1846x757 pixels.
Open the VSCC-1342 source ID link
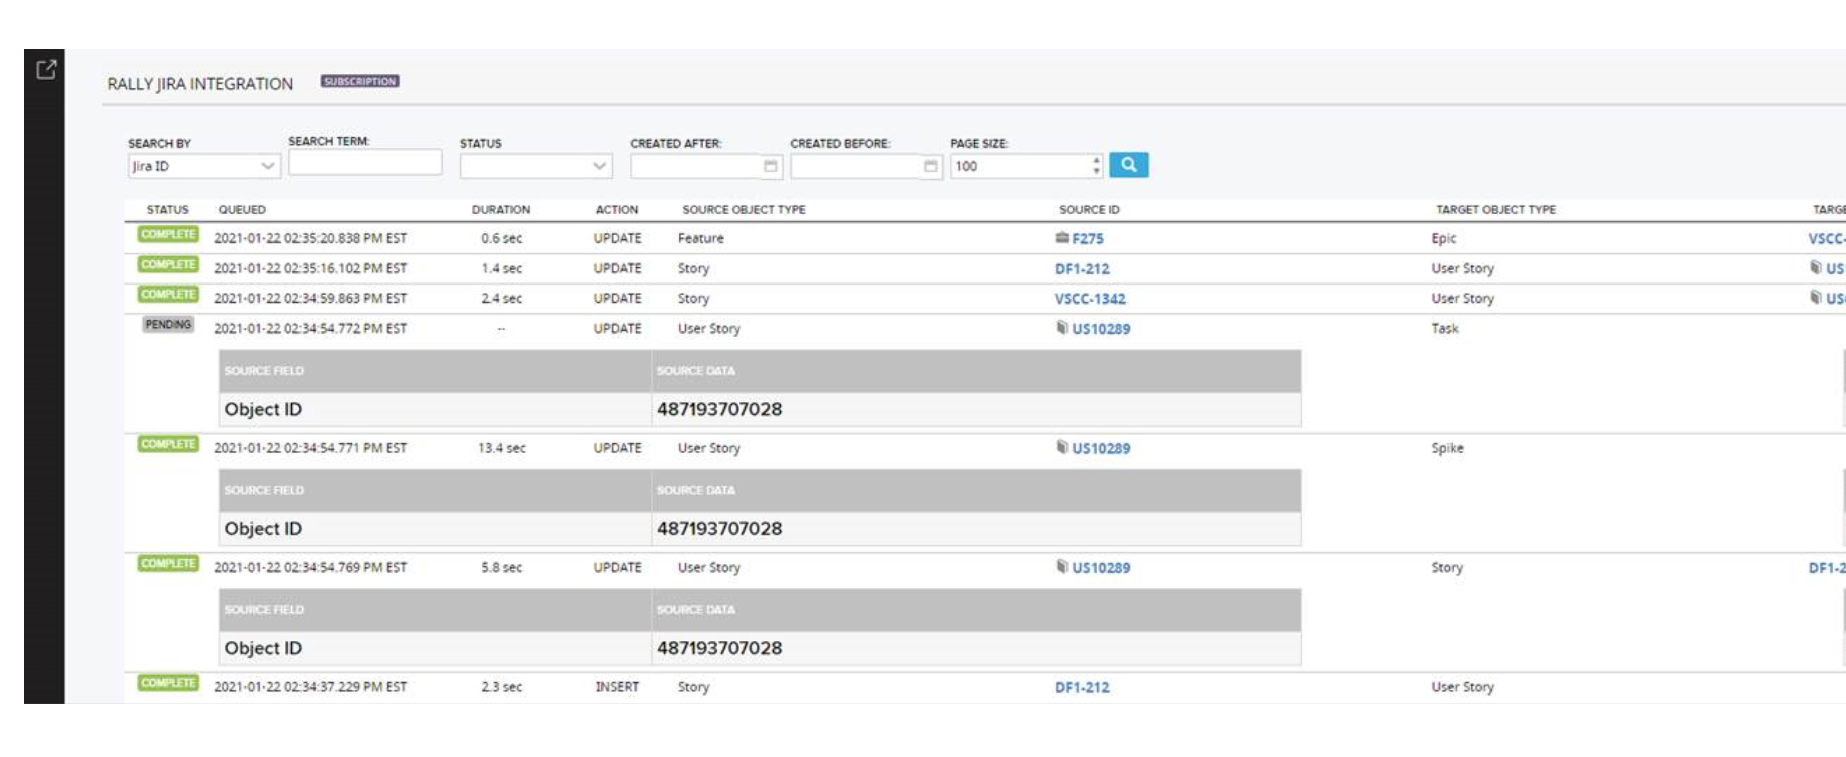pyautogui.click(x=1090, y=299)
